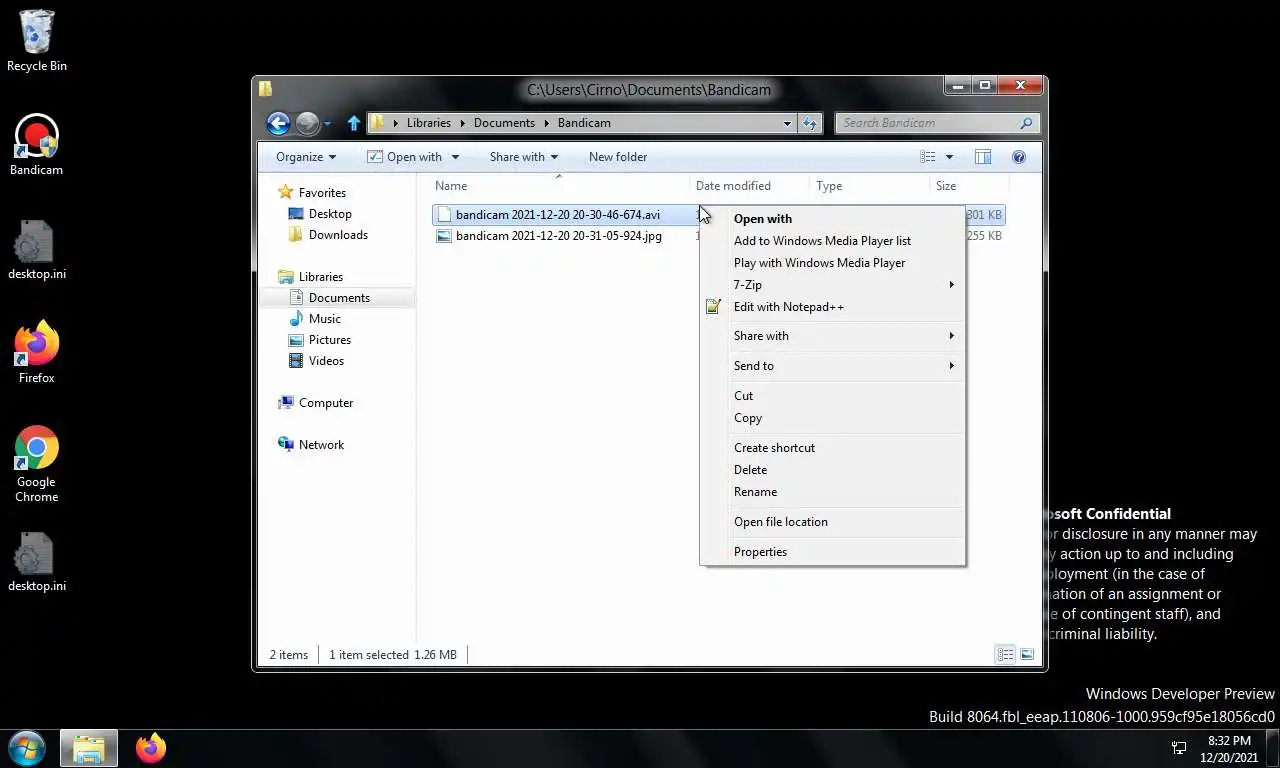Viewport: 1280px width, 768px height.
Task: Choose Play with Windows Media Player
Action: tap(832, 263)
